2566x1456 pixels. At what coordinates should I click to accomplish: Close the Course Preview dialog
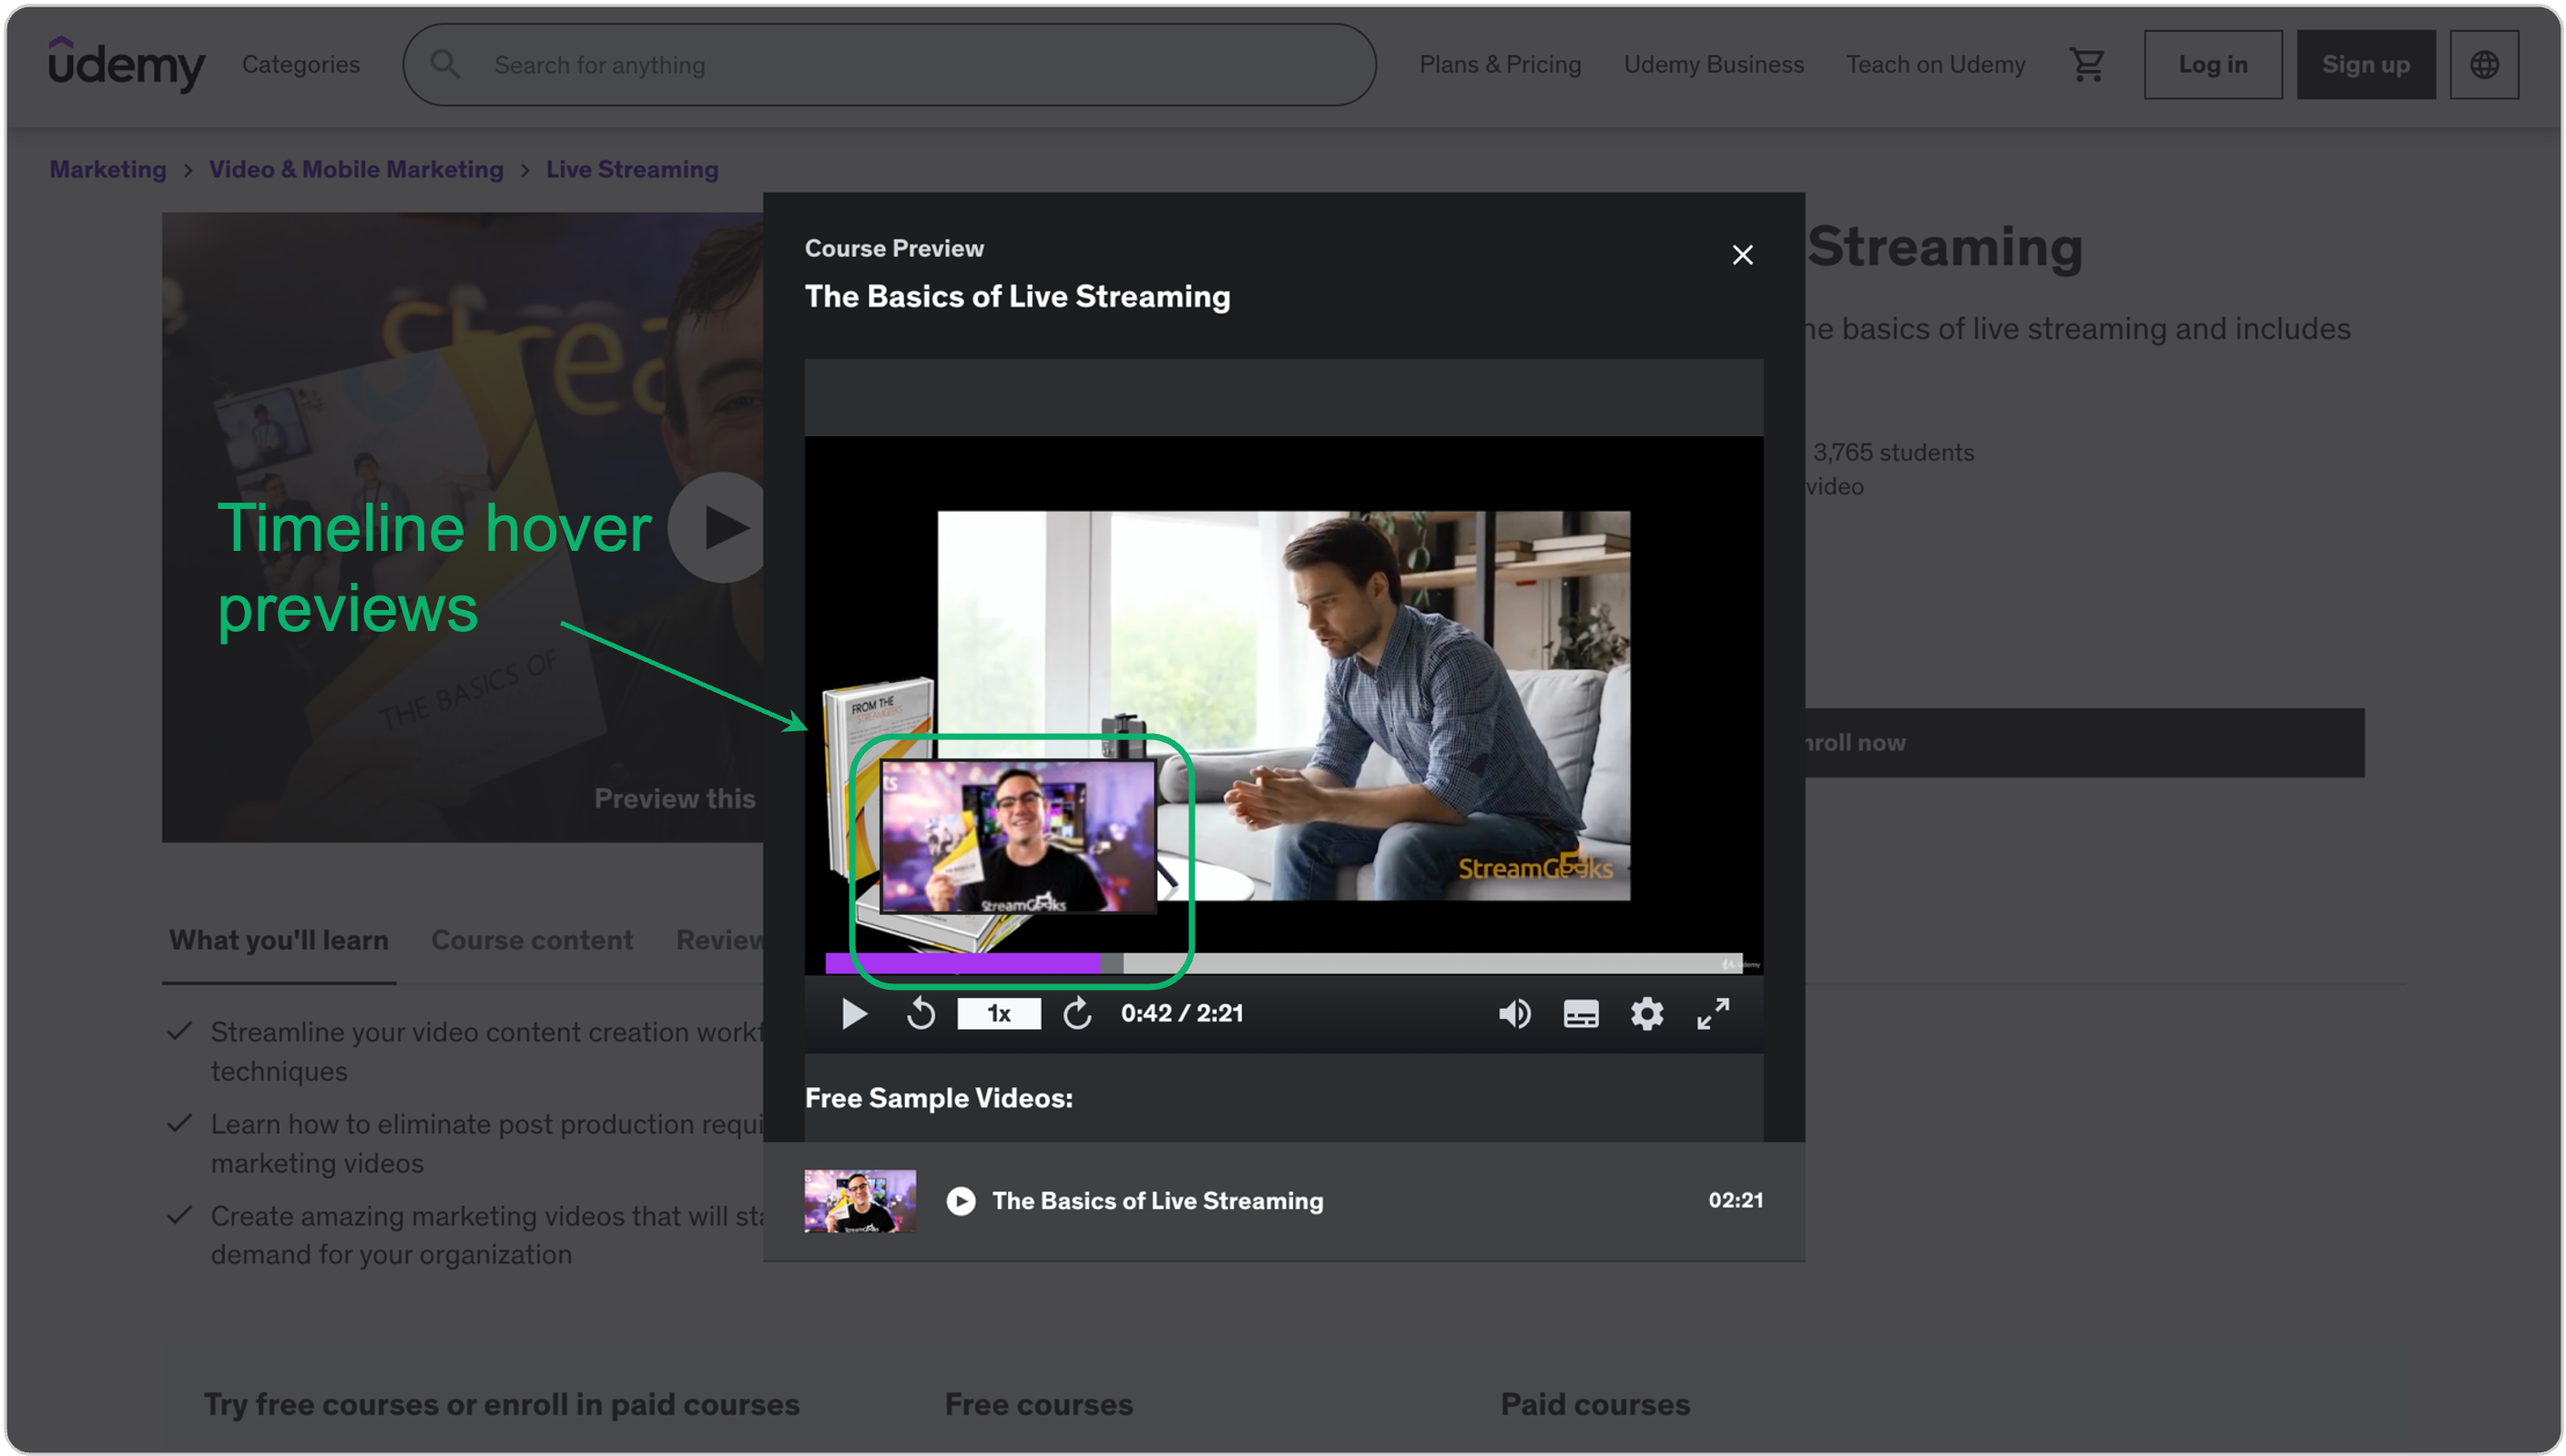[1742, 255]
